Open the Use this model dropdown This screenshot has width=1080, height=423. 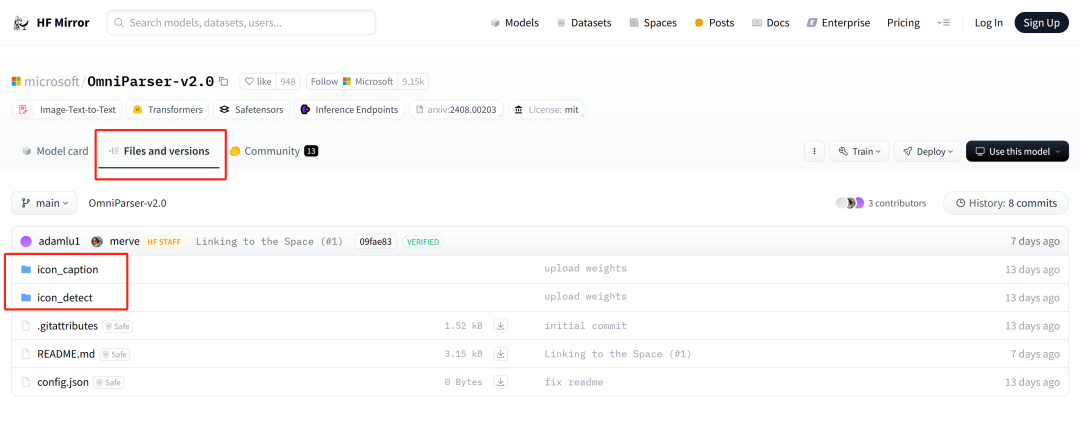click(x=1017, y=151)
